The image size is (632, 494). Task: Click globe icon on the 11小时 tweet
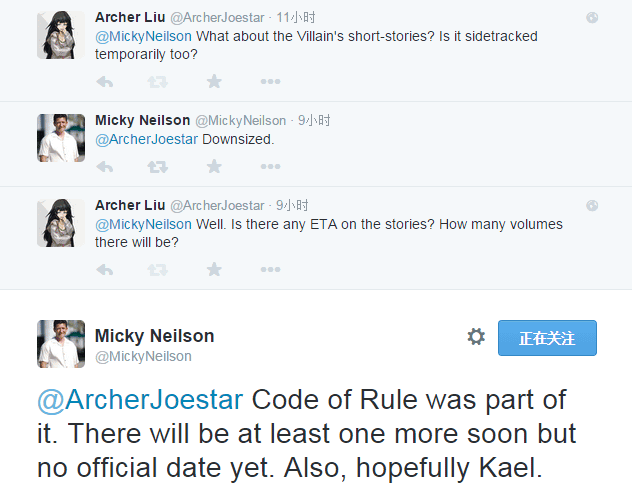pyautogui.click(x=592, y=18)
